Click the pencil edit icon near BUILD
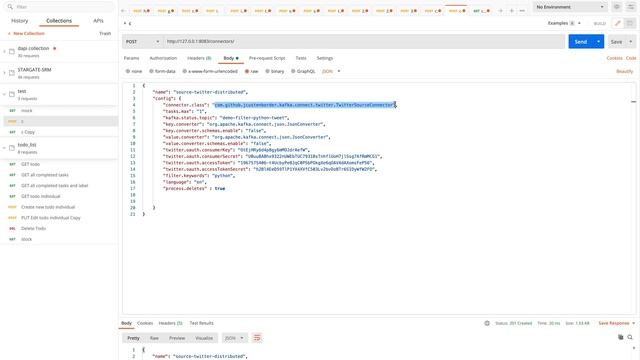Image resolution: width=640 pixels, height=360 pixels. click(618, 23)
